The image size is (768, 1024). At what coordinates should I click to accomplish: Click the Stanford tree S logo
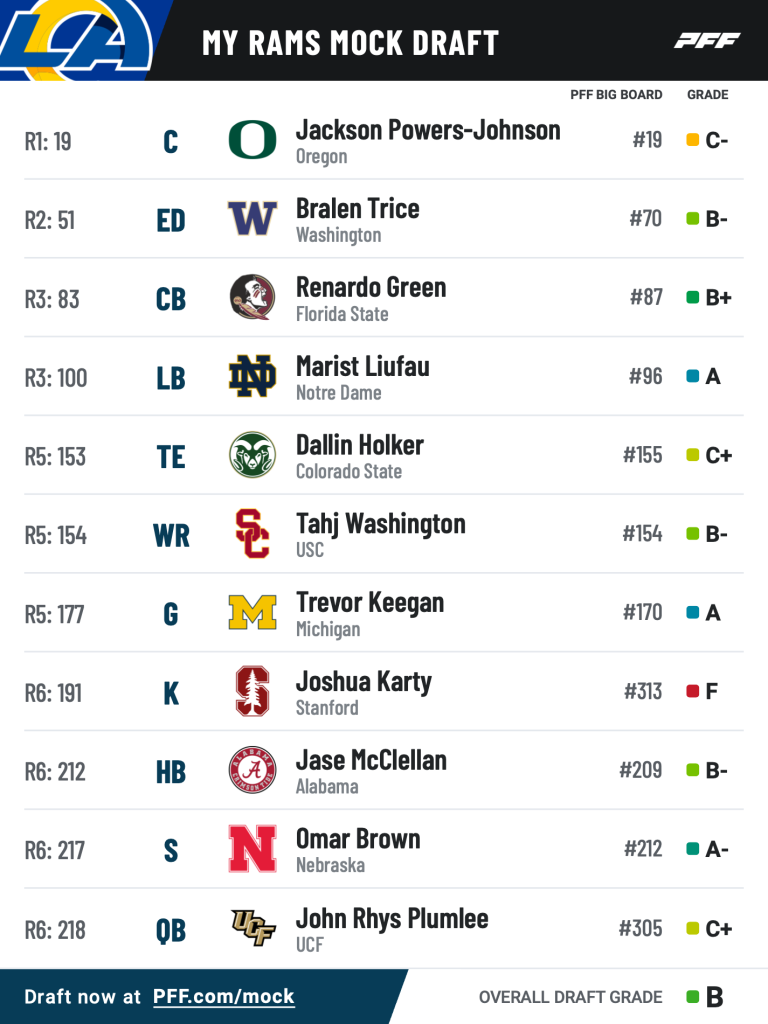pos(252,691)
